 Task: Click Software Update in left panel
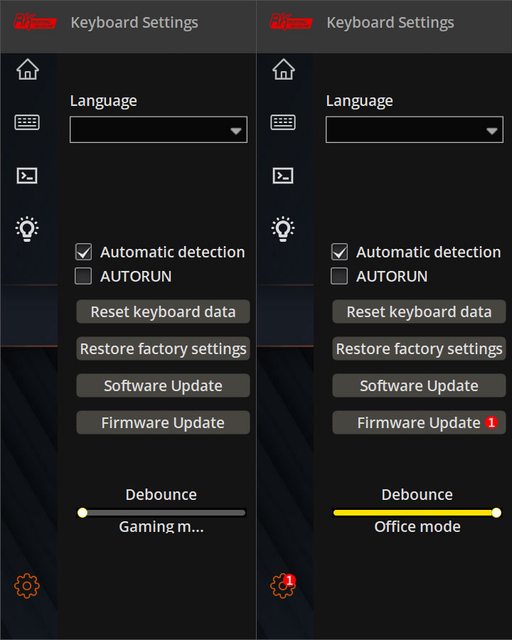pos(163,386)
